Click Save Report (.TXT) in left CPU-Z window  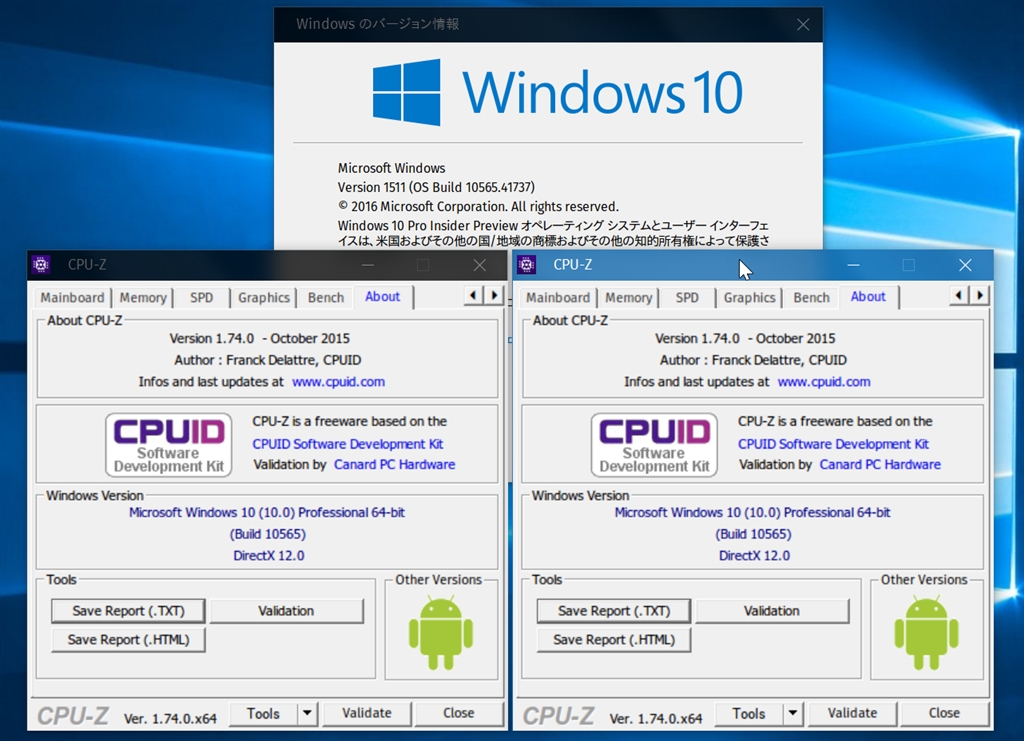128,611
